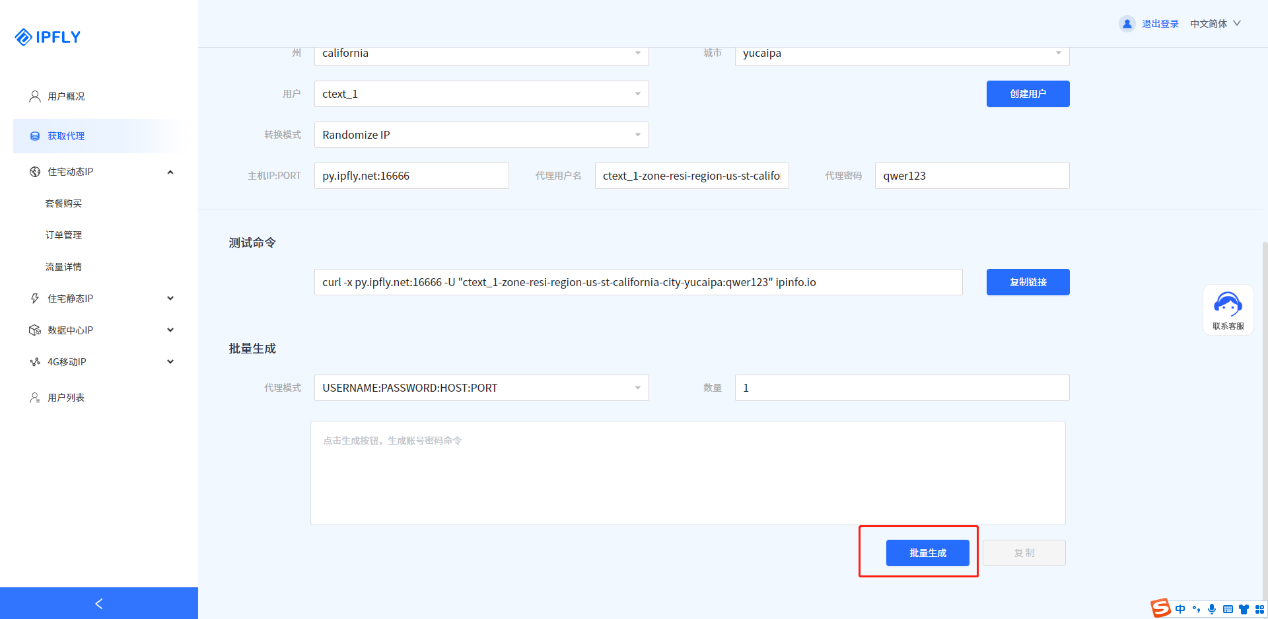Click the keyboard icon in IME toolbar
The image size is (1268, 619).
coord(1227,608)
